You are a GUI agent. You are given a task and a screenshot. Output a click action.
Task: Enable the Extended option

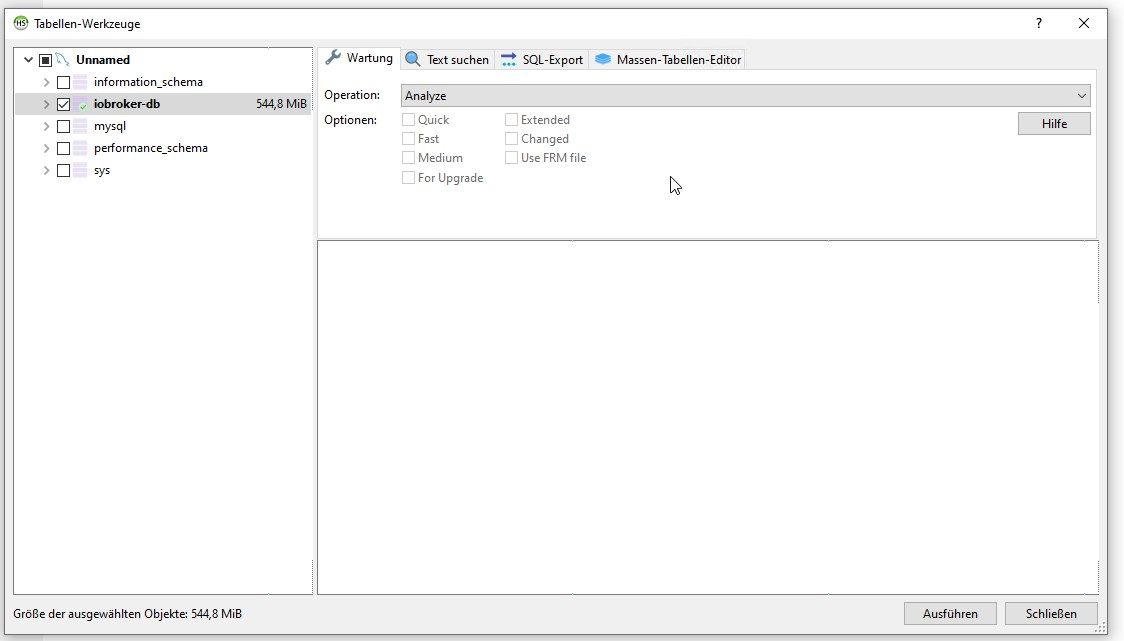tap(511, 120)
